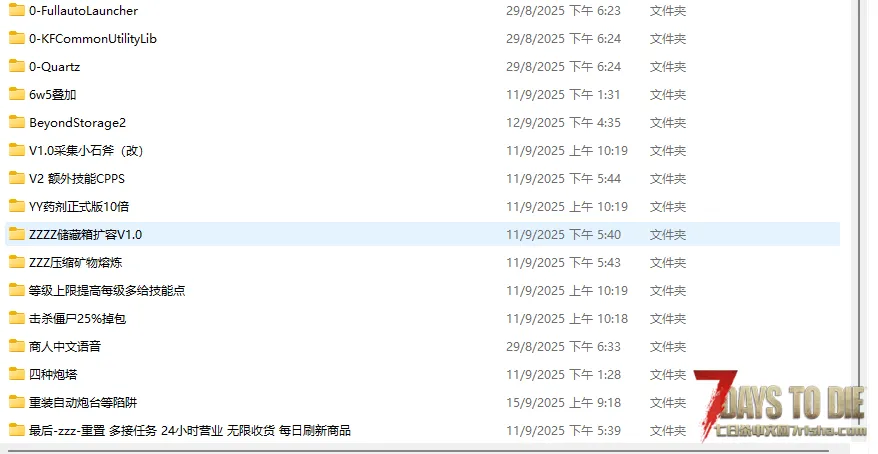Select the YY药剂正式版10倍 folder name

pos(79,207)
